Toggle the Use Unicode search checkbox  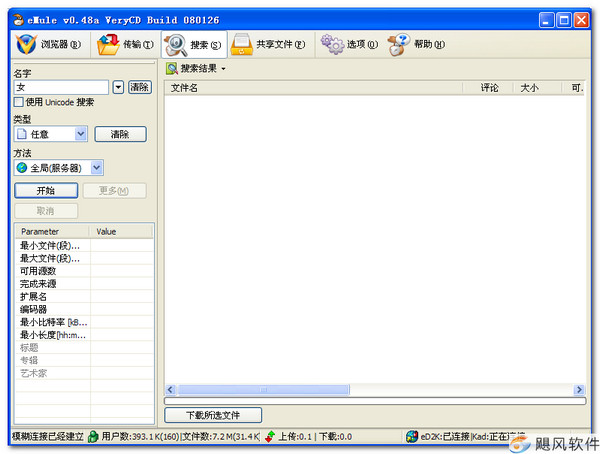(x=18, y=102)
